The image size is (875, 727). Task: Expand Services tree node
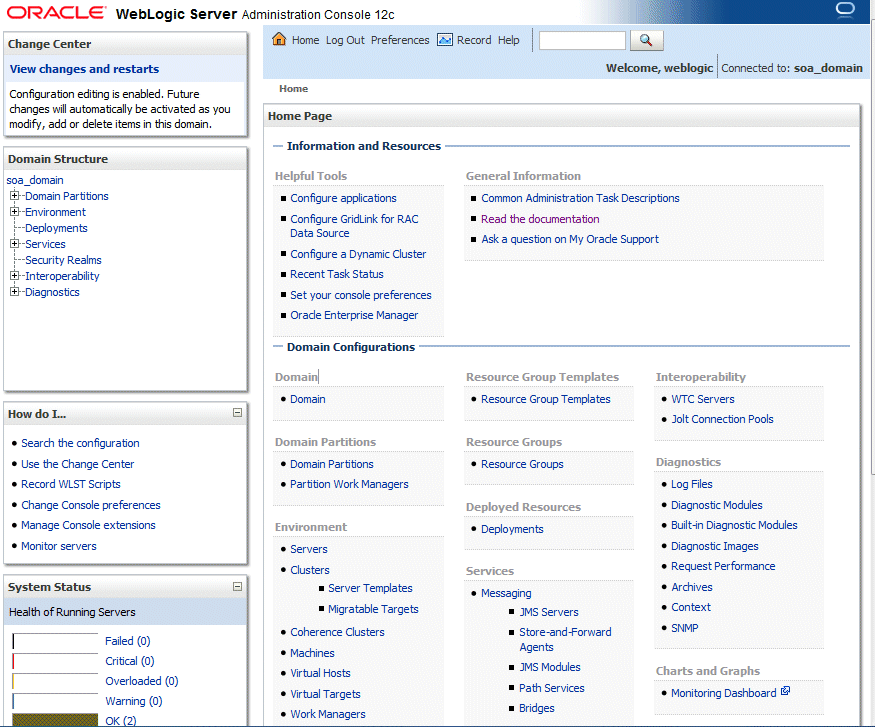[x=15, y=244]
